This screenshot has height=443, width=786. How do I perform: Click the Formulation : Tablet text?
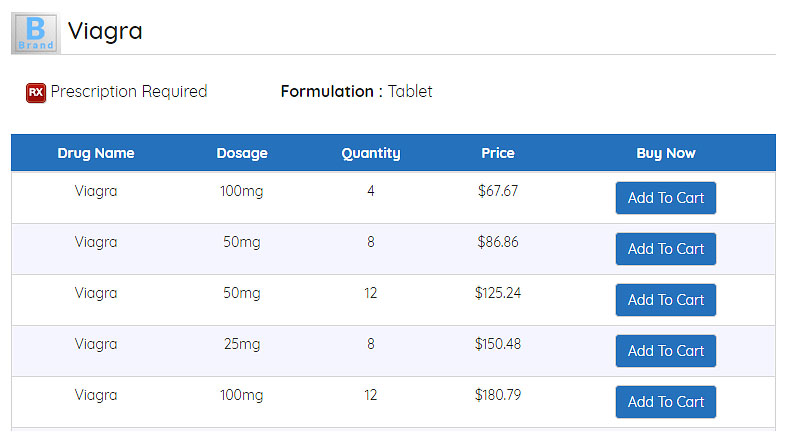point(356,92)
